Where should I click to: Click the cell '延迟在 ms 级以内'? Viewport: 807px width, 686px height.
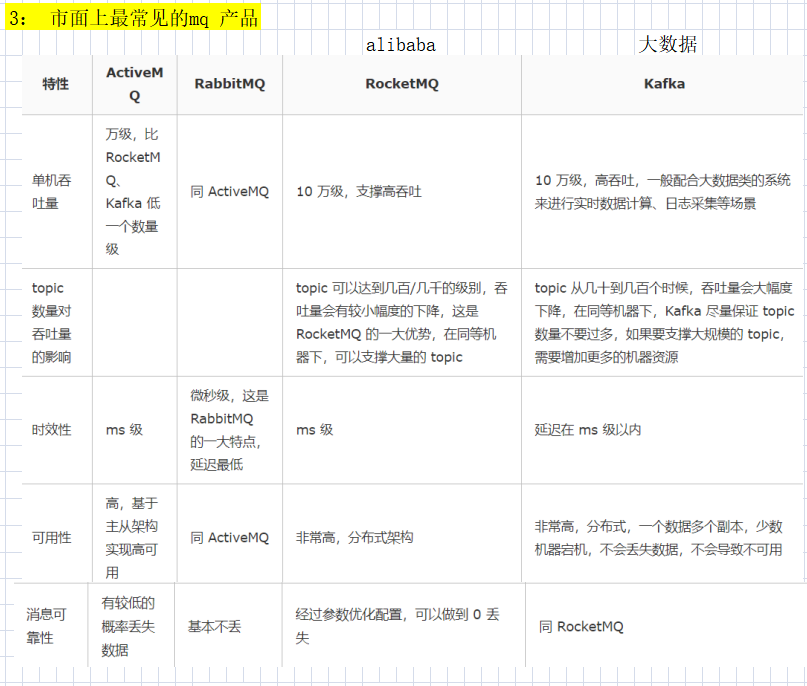(588, 430)
